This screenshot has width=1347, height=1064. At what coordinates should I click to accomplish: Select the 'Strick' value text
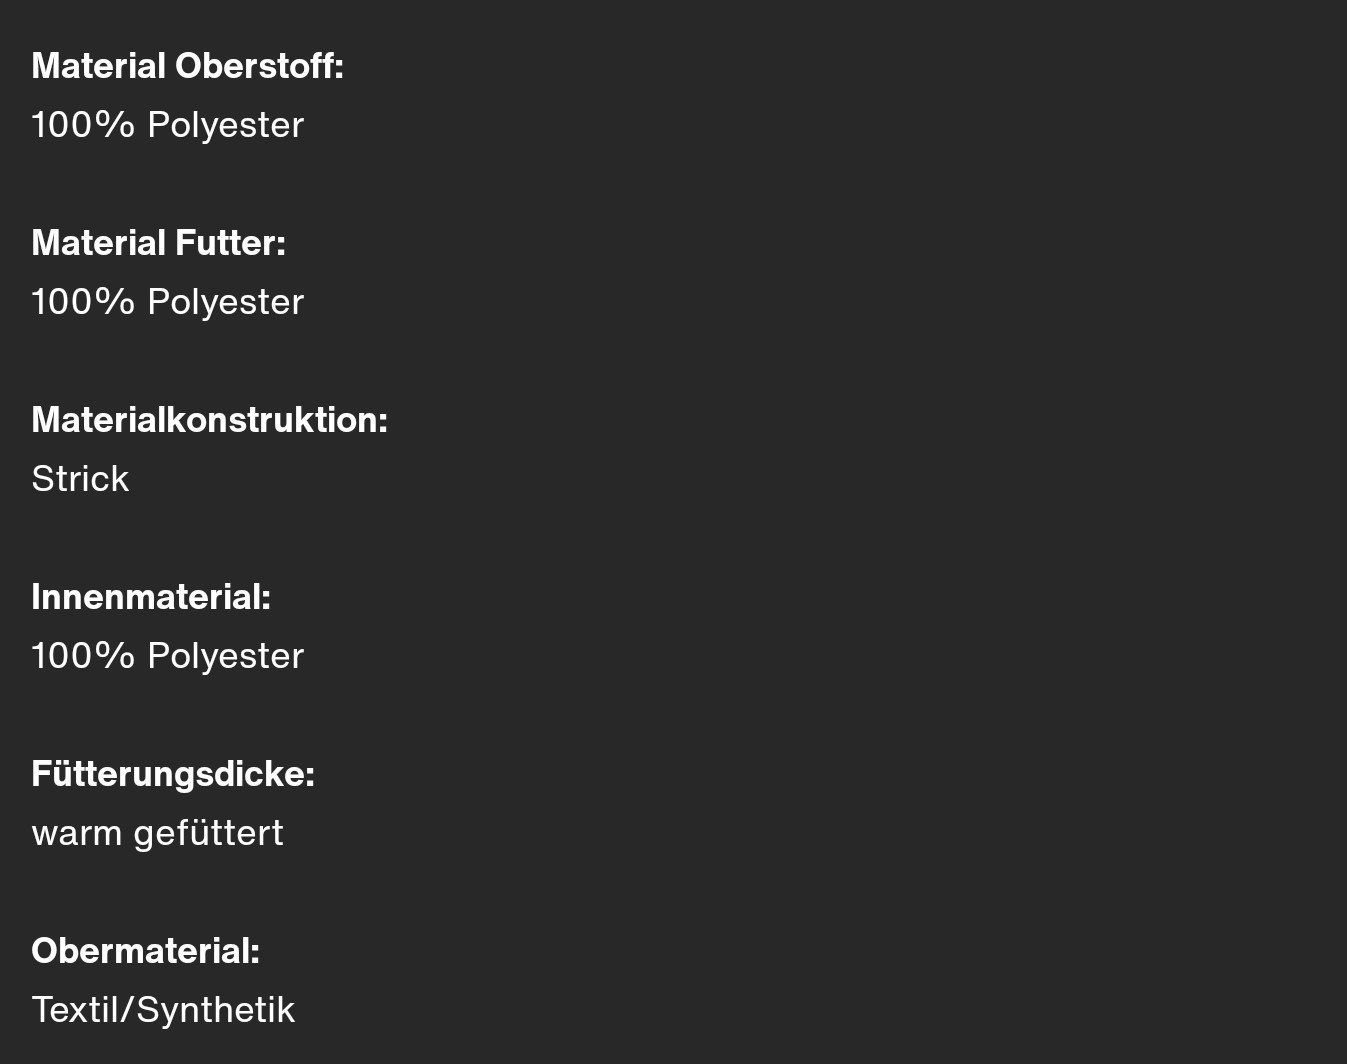point(80,479)
